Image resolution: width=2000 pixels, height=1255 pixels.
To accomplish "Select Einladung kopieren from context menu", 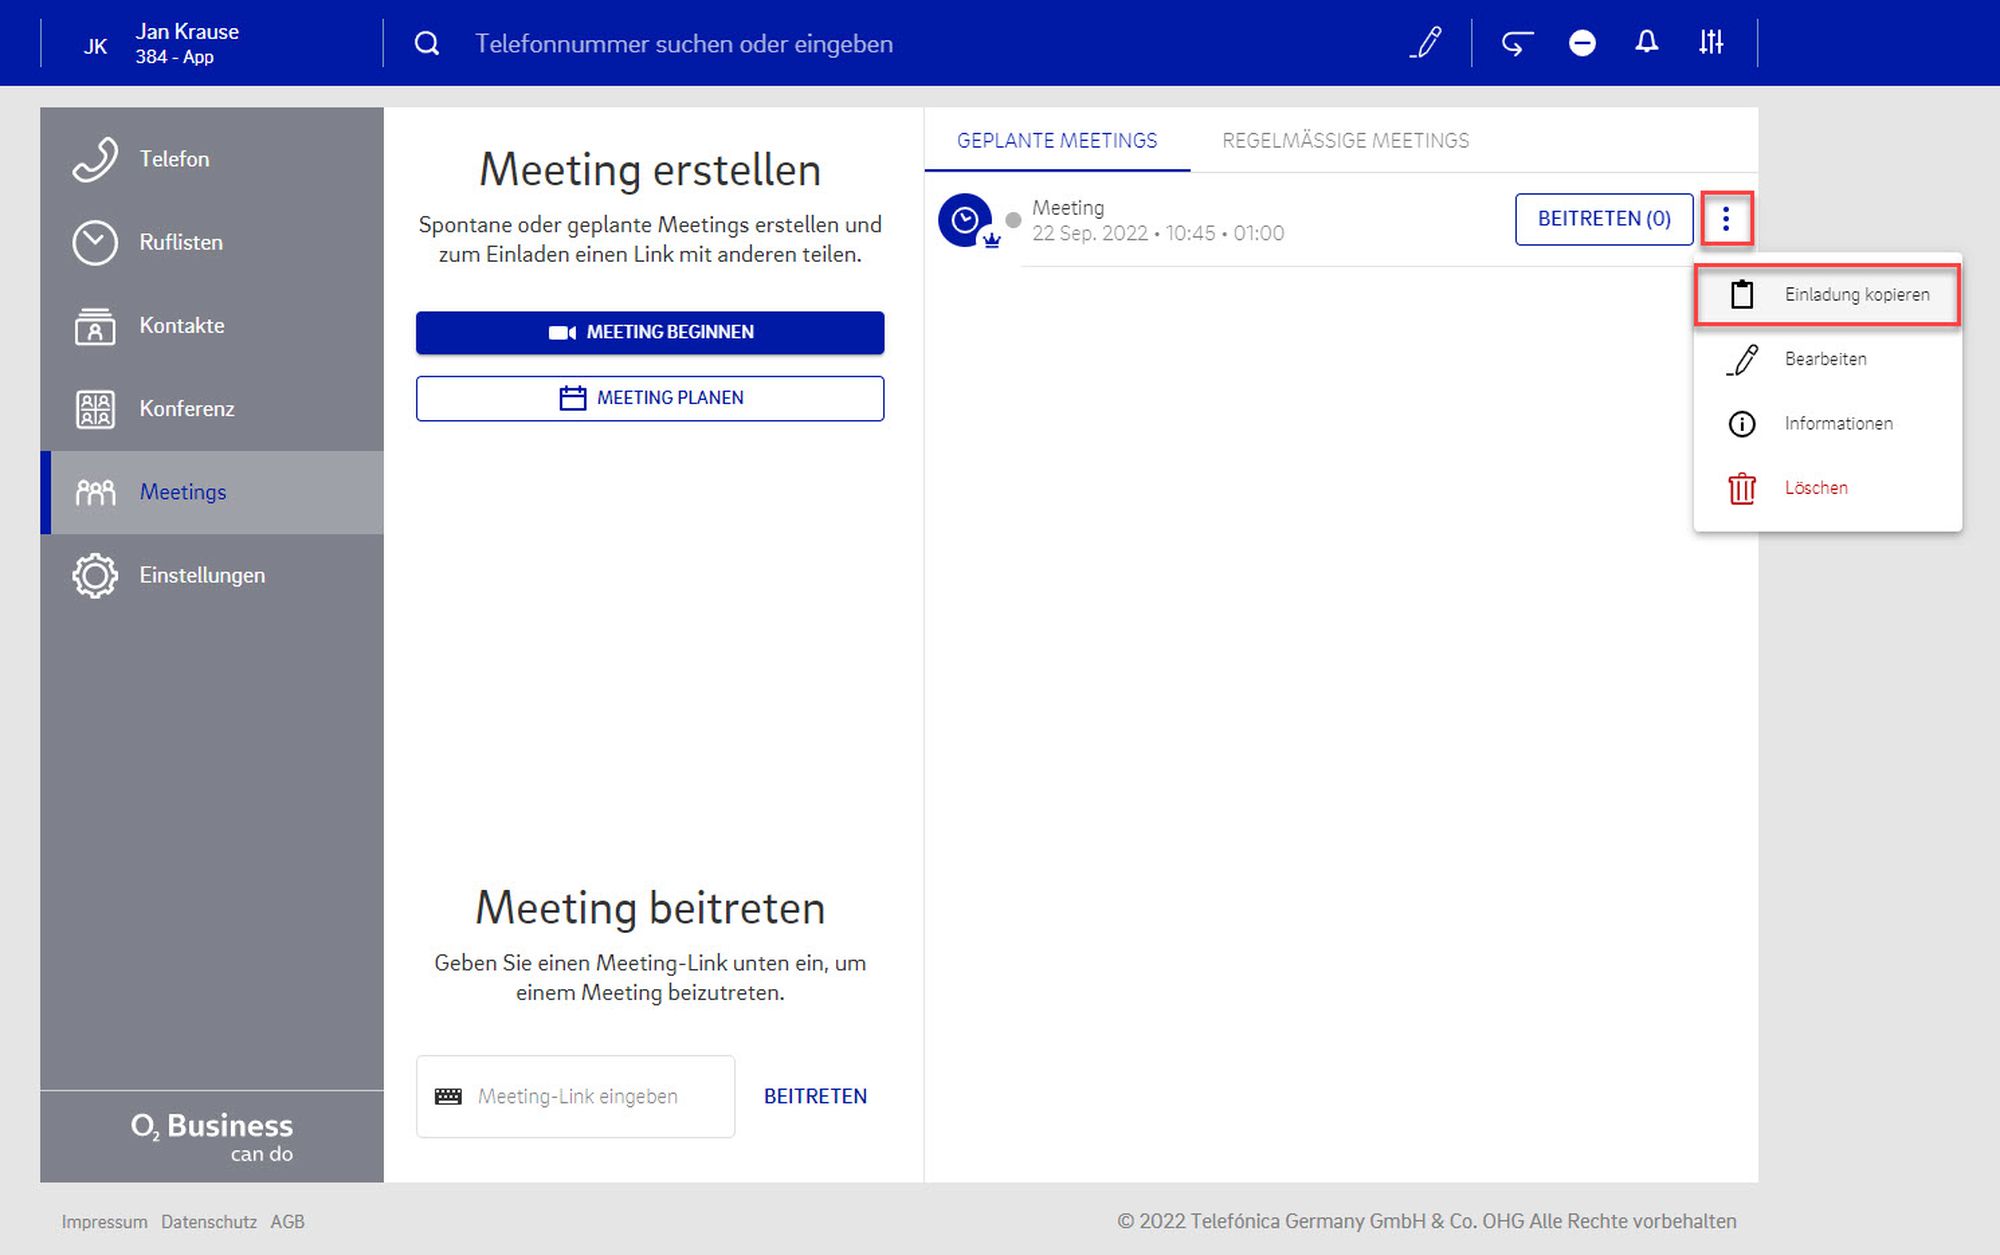I will pos(1828,295).
